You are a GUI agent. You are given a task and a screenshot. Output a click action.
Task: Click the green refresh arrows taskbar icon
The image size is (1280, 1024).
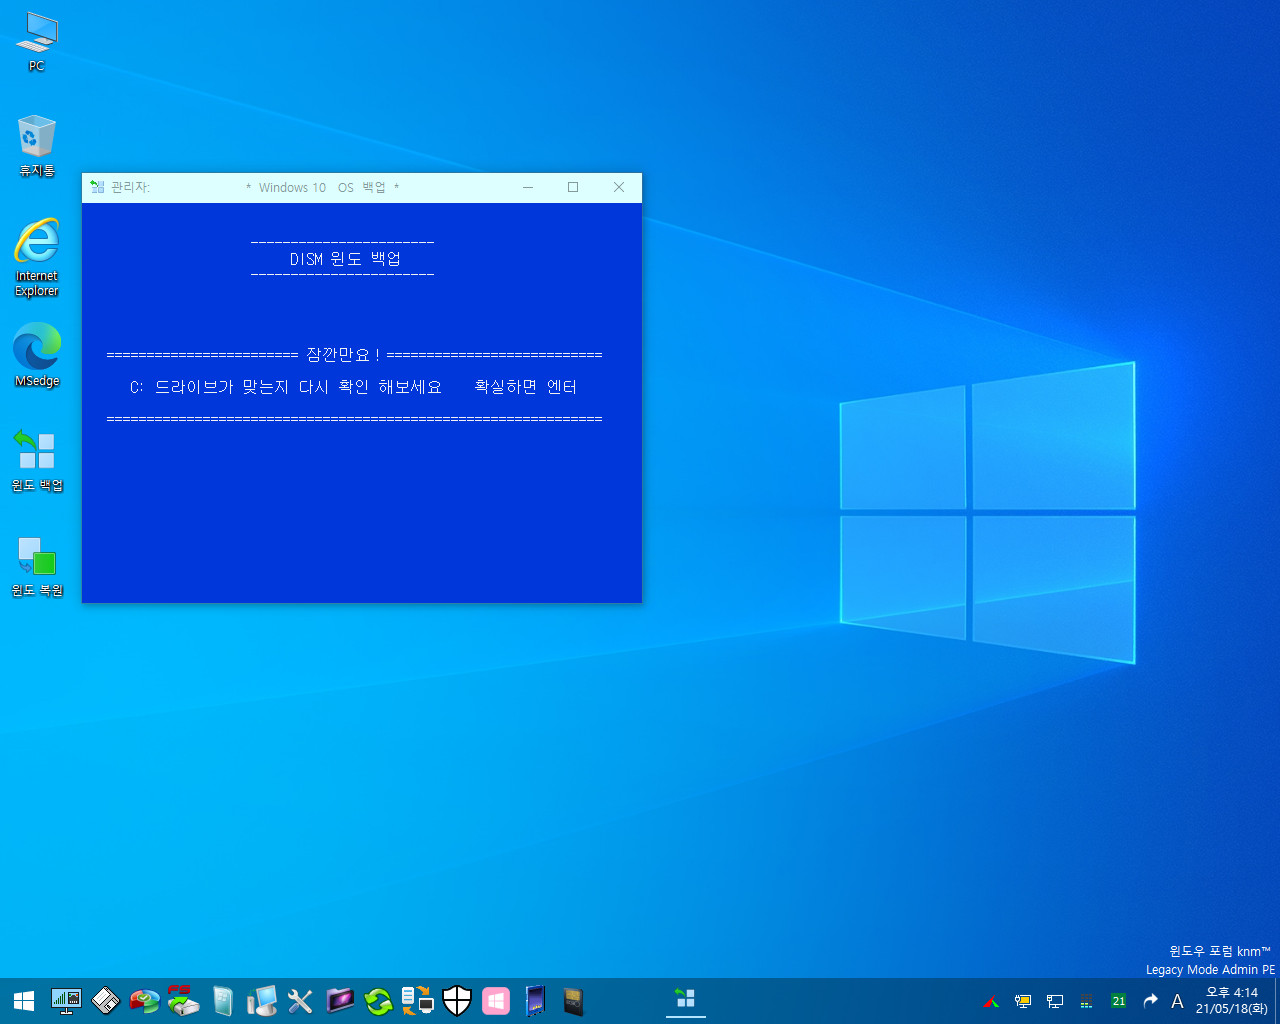click(379, 1001)
